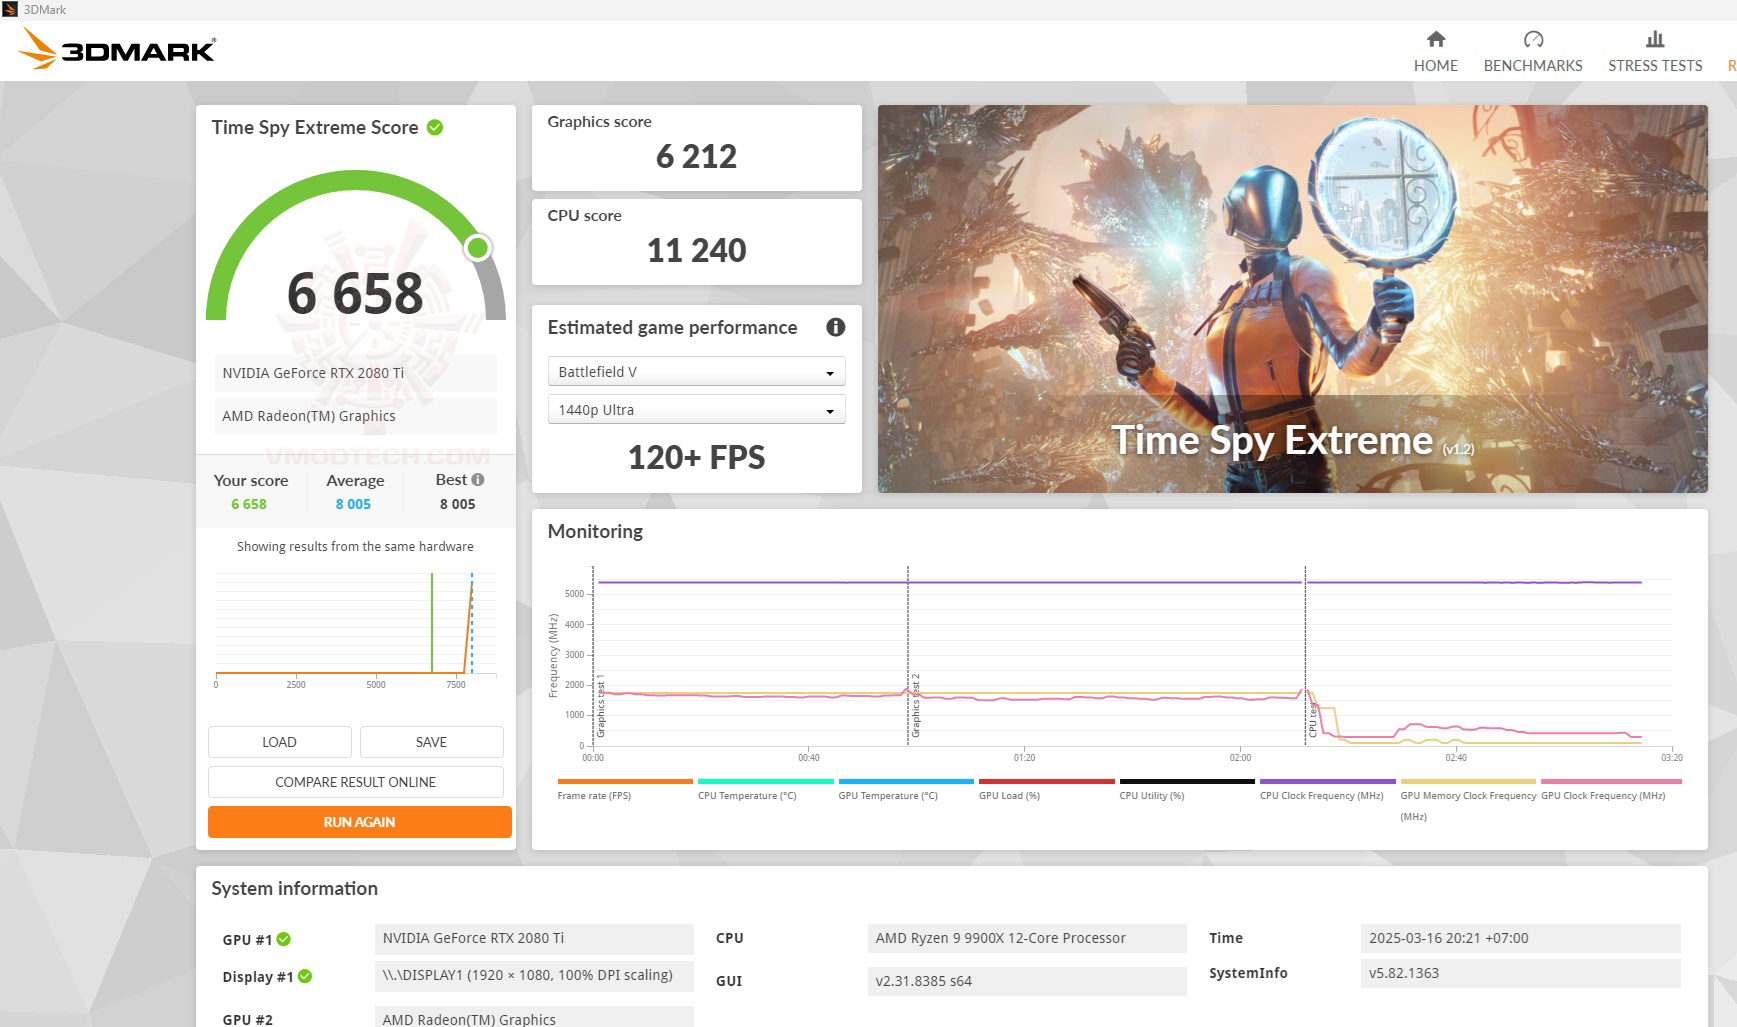The image size is (1737, 1027).
Task: Toggle the GPU Load (%) legend
Action: click(x=1046, y=782)
